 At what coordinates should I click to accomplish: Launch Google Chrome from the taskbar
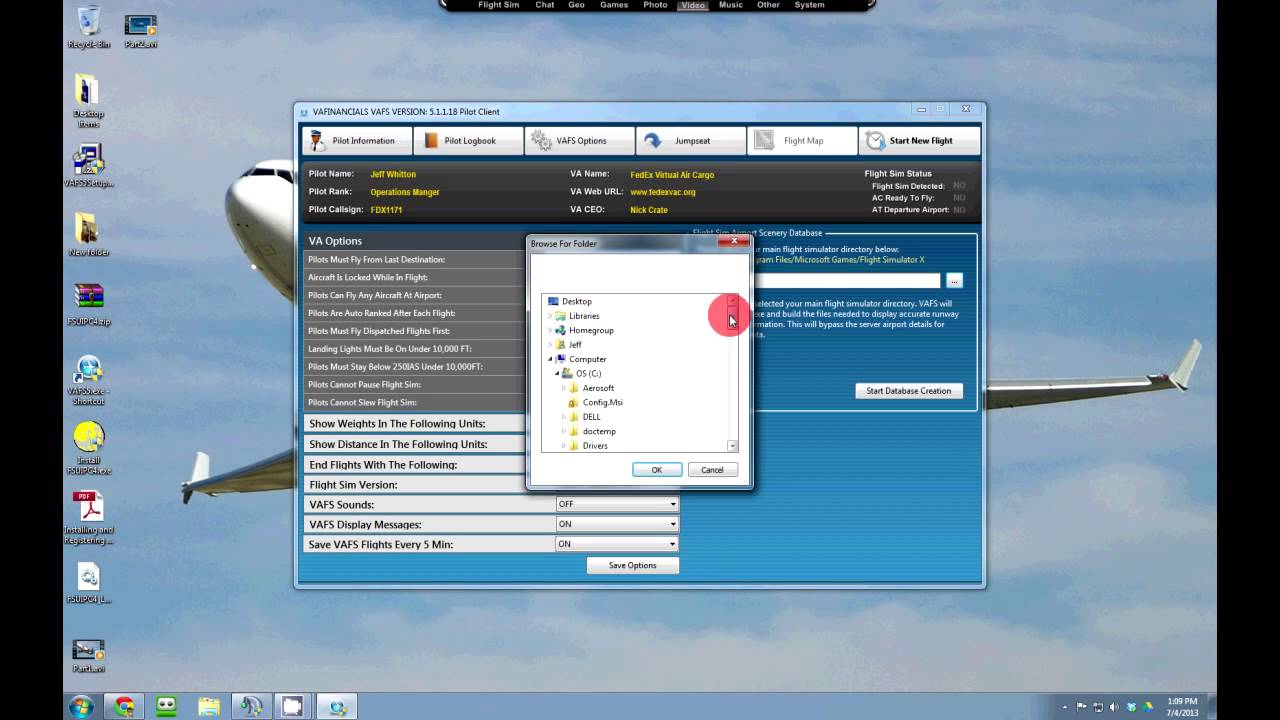click(124, 707)
